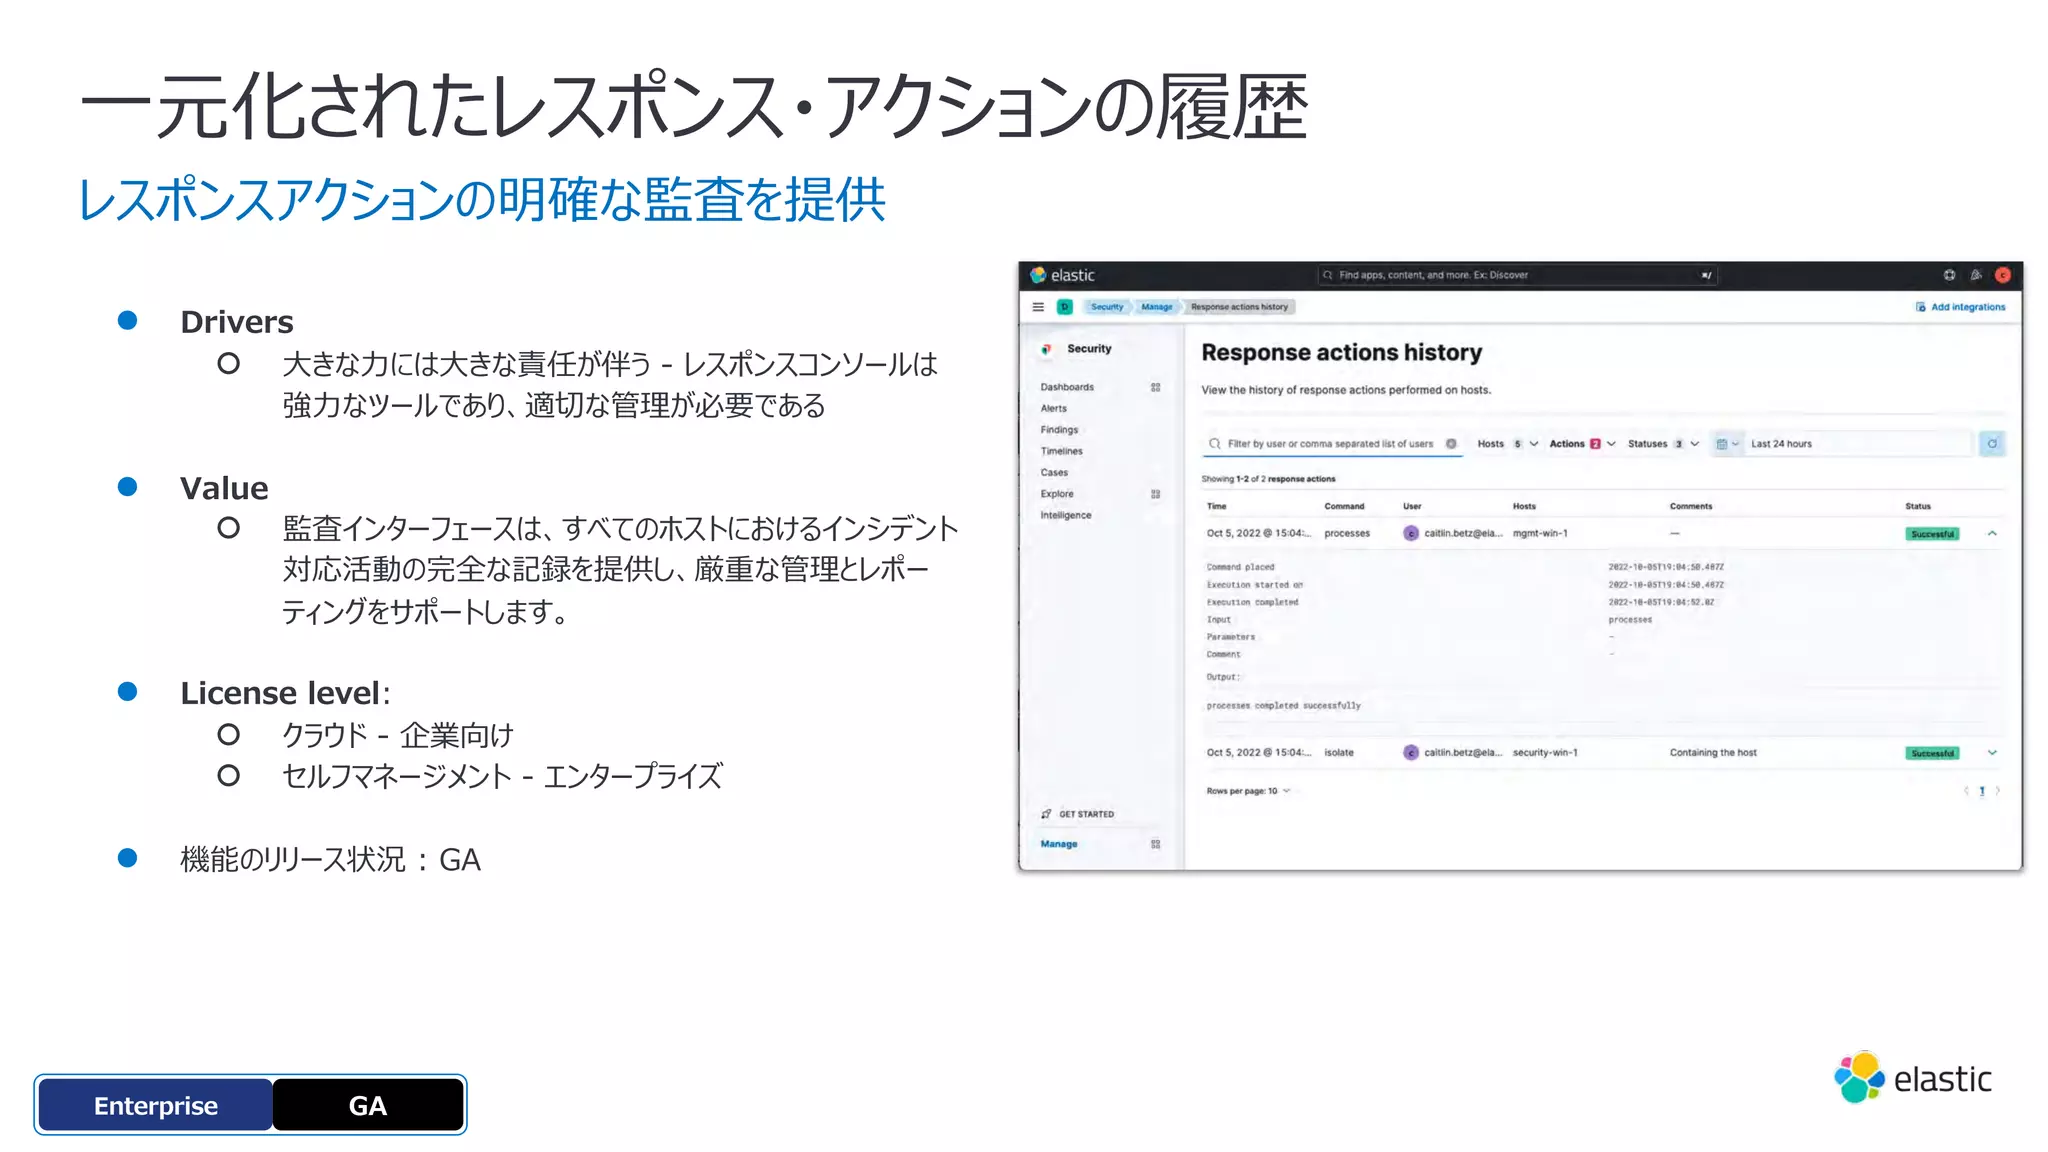This screenshot has width=2048, height=1152.
Task: Clear the user filter field
Action: click(1451, 444)
